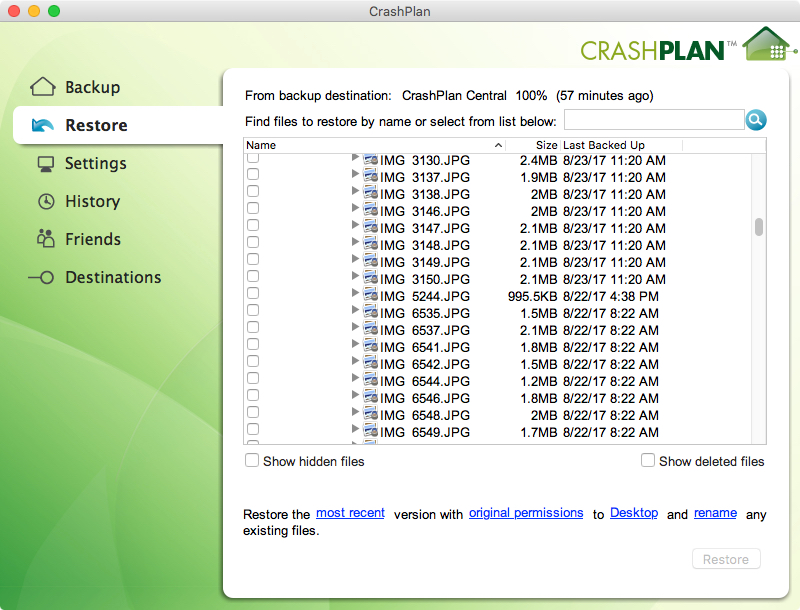Open the History section
The height and width of the screenshot is (610, 800).
[93, 201]
